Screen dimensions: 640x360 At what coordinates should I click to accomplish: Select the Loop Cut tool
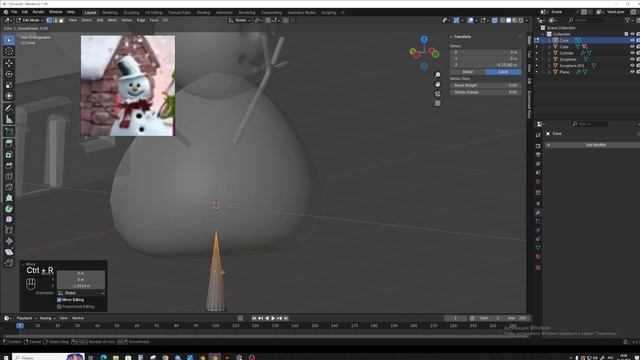click(9, 177)
